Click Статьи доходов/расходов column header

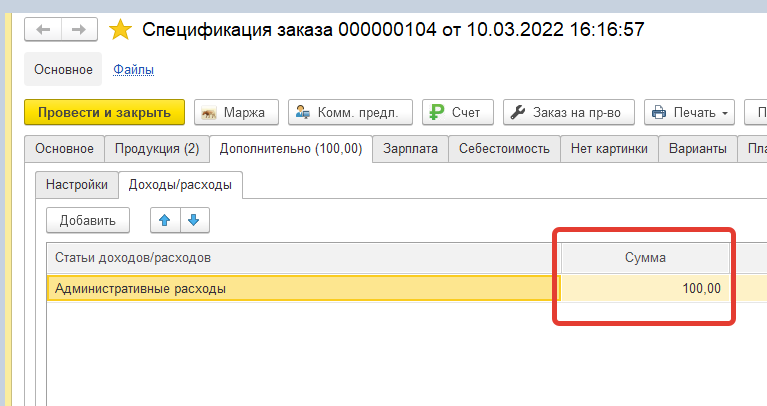tap(304, 258)
